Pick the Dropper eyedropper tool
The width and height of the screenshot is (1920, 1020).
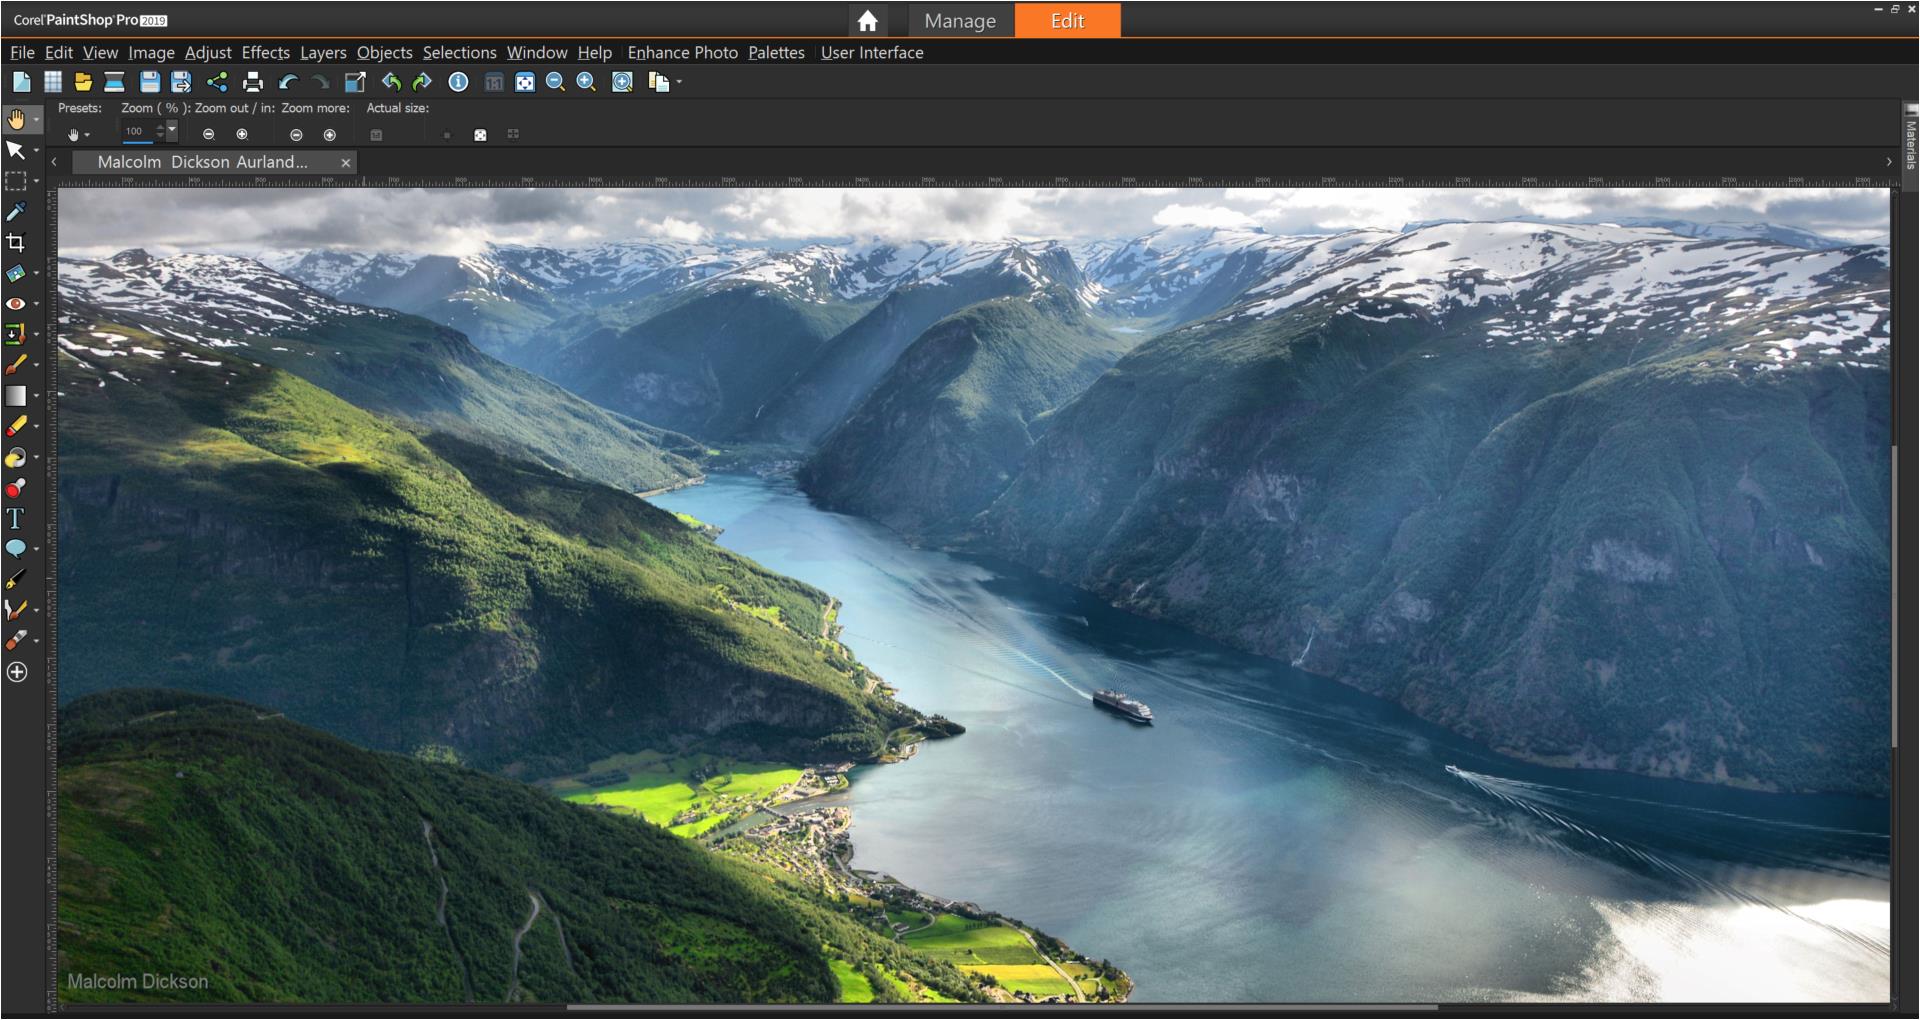[x=16, y=212]
